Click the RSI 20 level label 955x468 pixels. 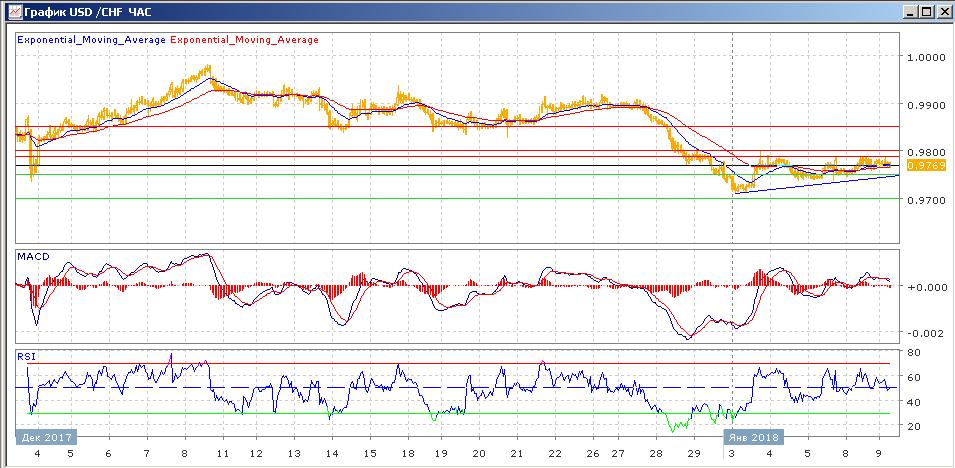[x=913, y=426]
